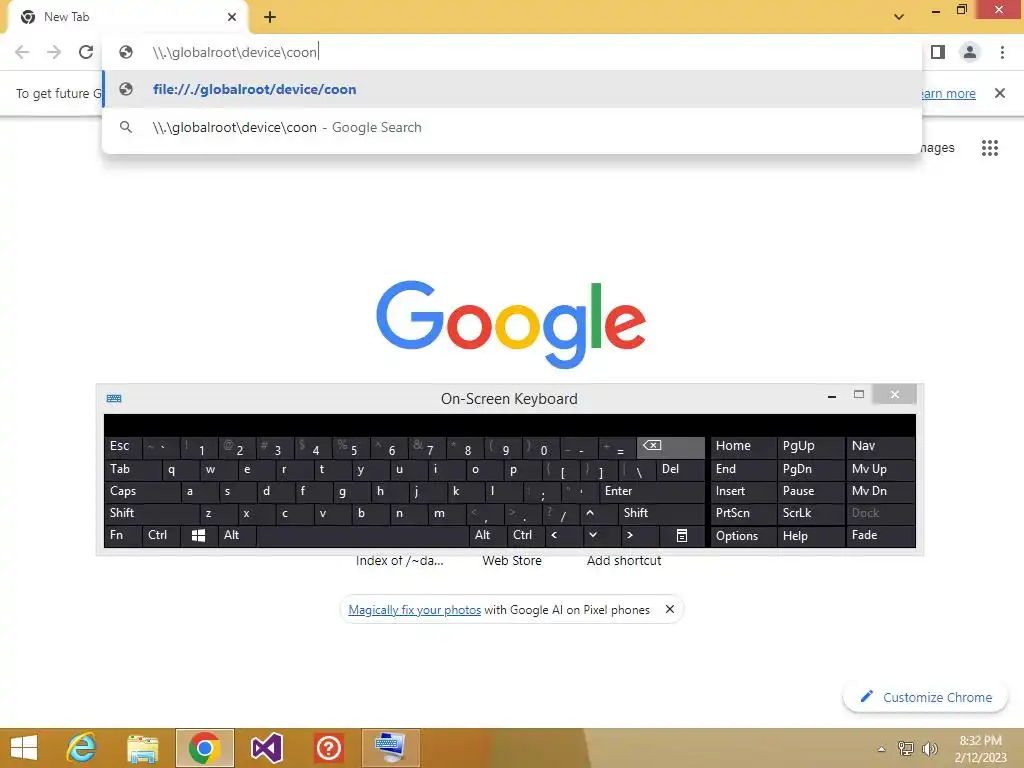This screenshot has height=768, width=1024.
Task: Toggle the left Ctrl key
Action: 161,536
